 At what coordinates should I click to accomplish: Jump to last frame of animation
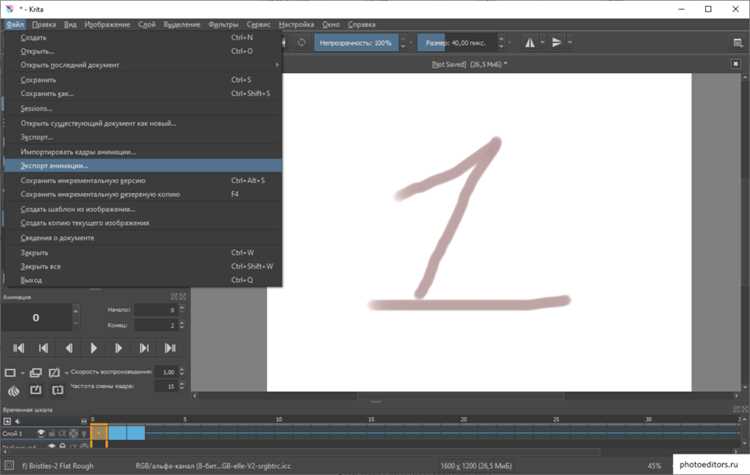tap(170, 348)
